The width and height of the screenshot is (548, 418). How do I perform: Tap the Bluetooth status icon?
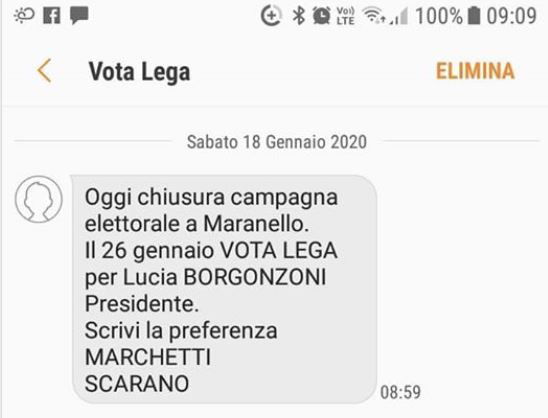click(x=298, y=16)
